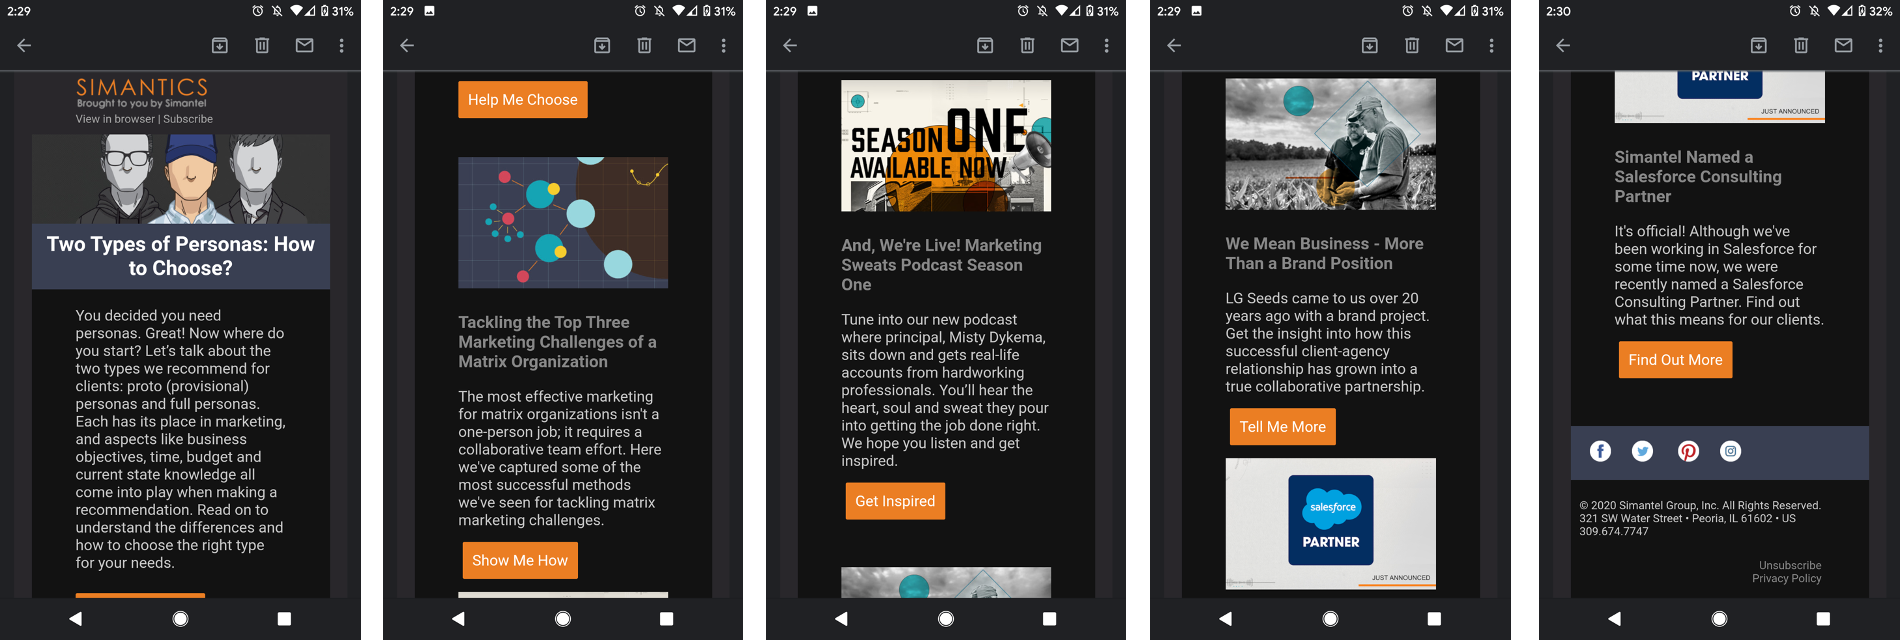The height and width of the screenshot is (640, 1900).
Task: Open the Facebook social icon
Action: [x=1600, y=451]
